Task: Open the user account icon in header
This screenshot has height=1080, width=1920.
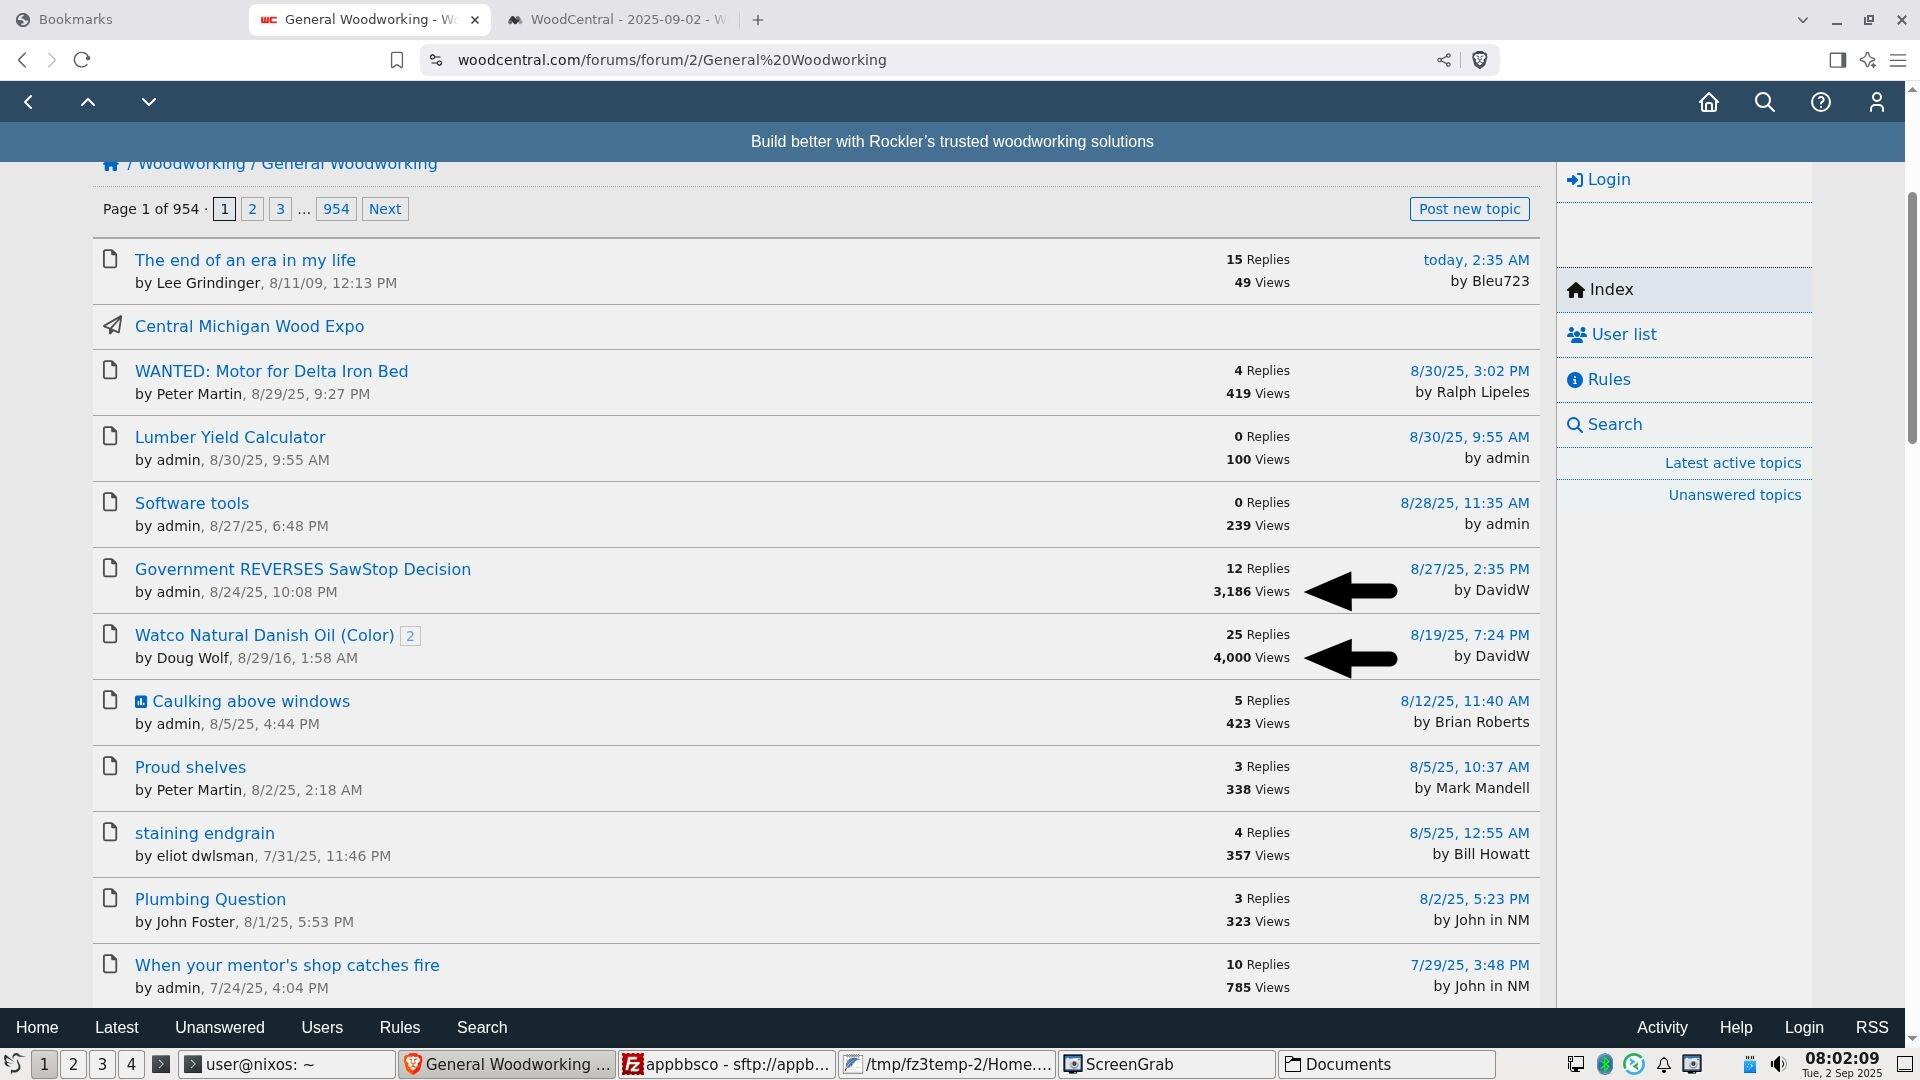Action: click(x=1877, y=102)
